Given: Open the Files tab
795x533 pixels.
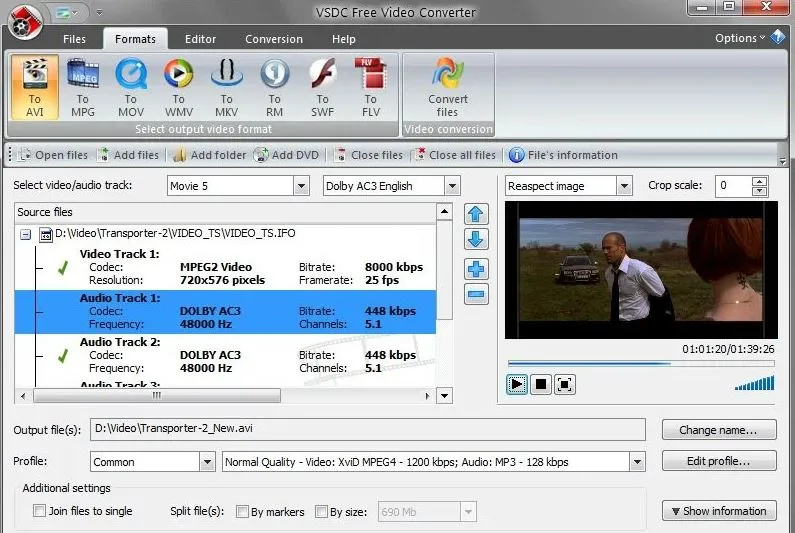Looking at the screenshot, I should click(75, 39).
